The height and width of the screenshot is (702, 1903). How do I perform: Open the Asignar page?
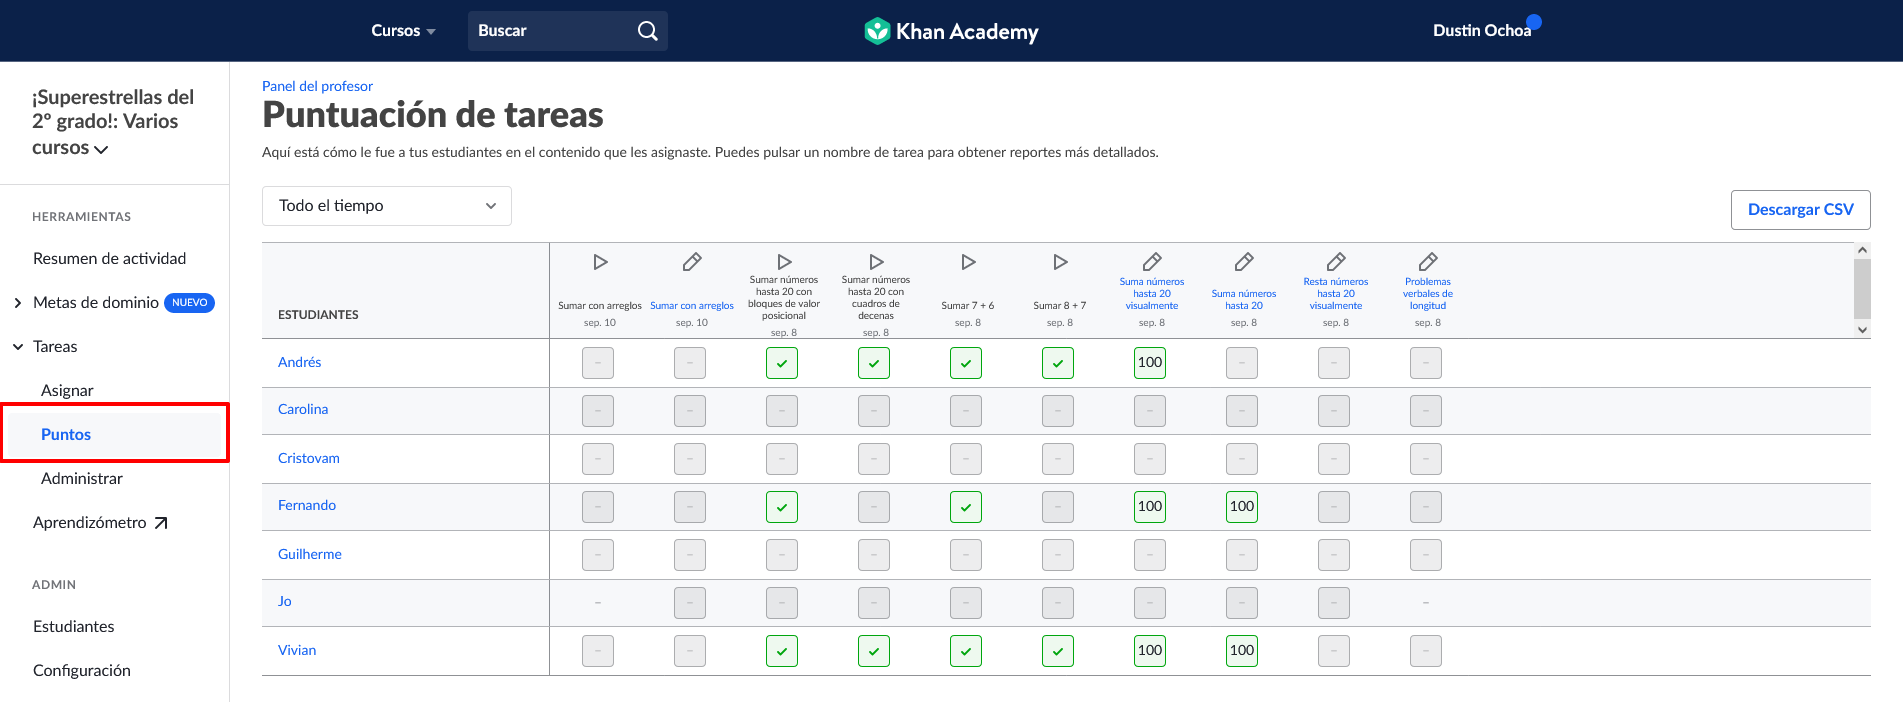pyautogui.click(x=67, y=391)
